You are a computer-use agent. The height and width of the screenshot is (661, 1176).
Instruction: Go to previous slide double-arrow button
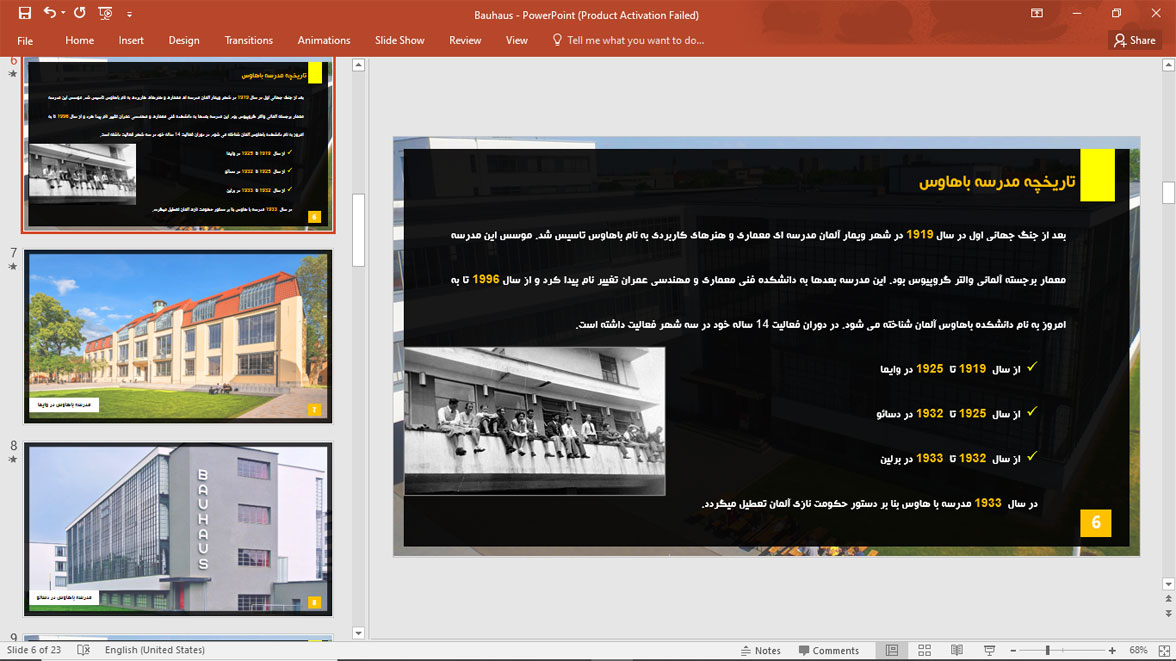point(1168,599)
